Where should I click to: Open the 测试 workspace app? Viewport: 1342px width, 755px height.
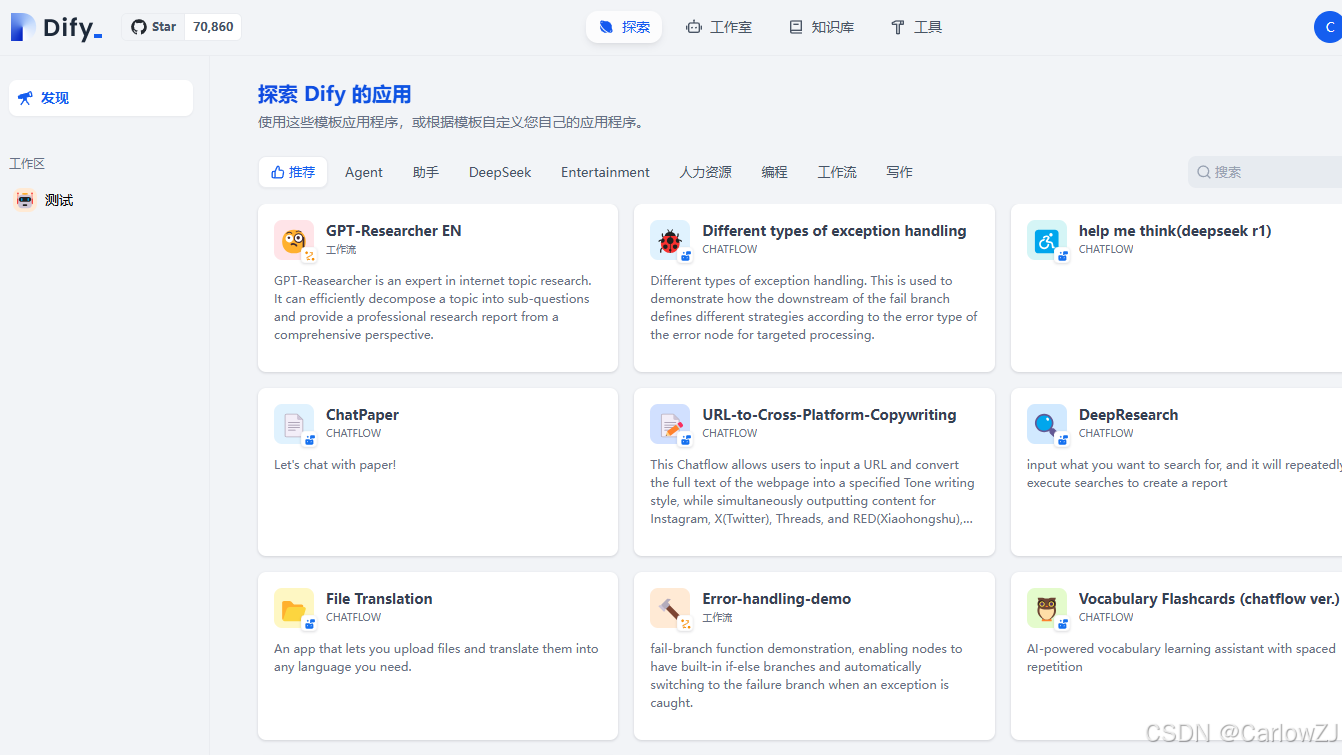coord(101,200)
